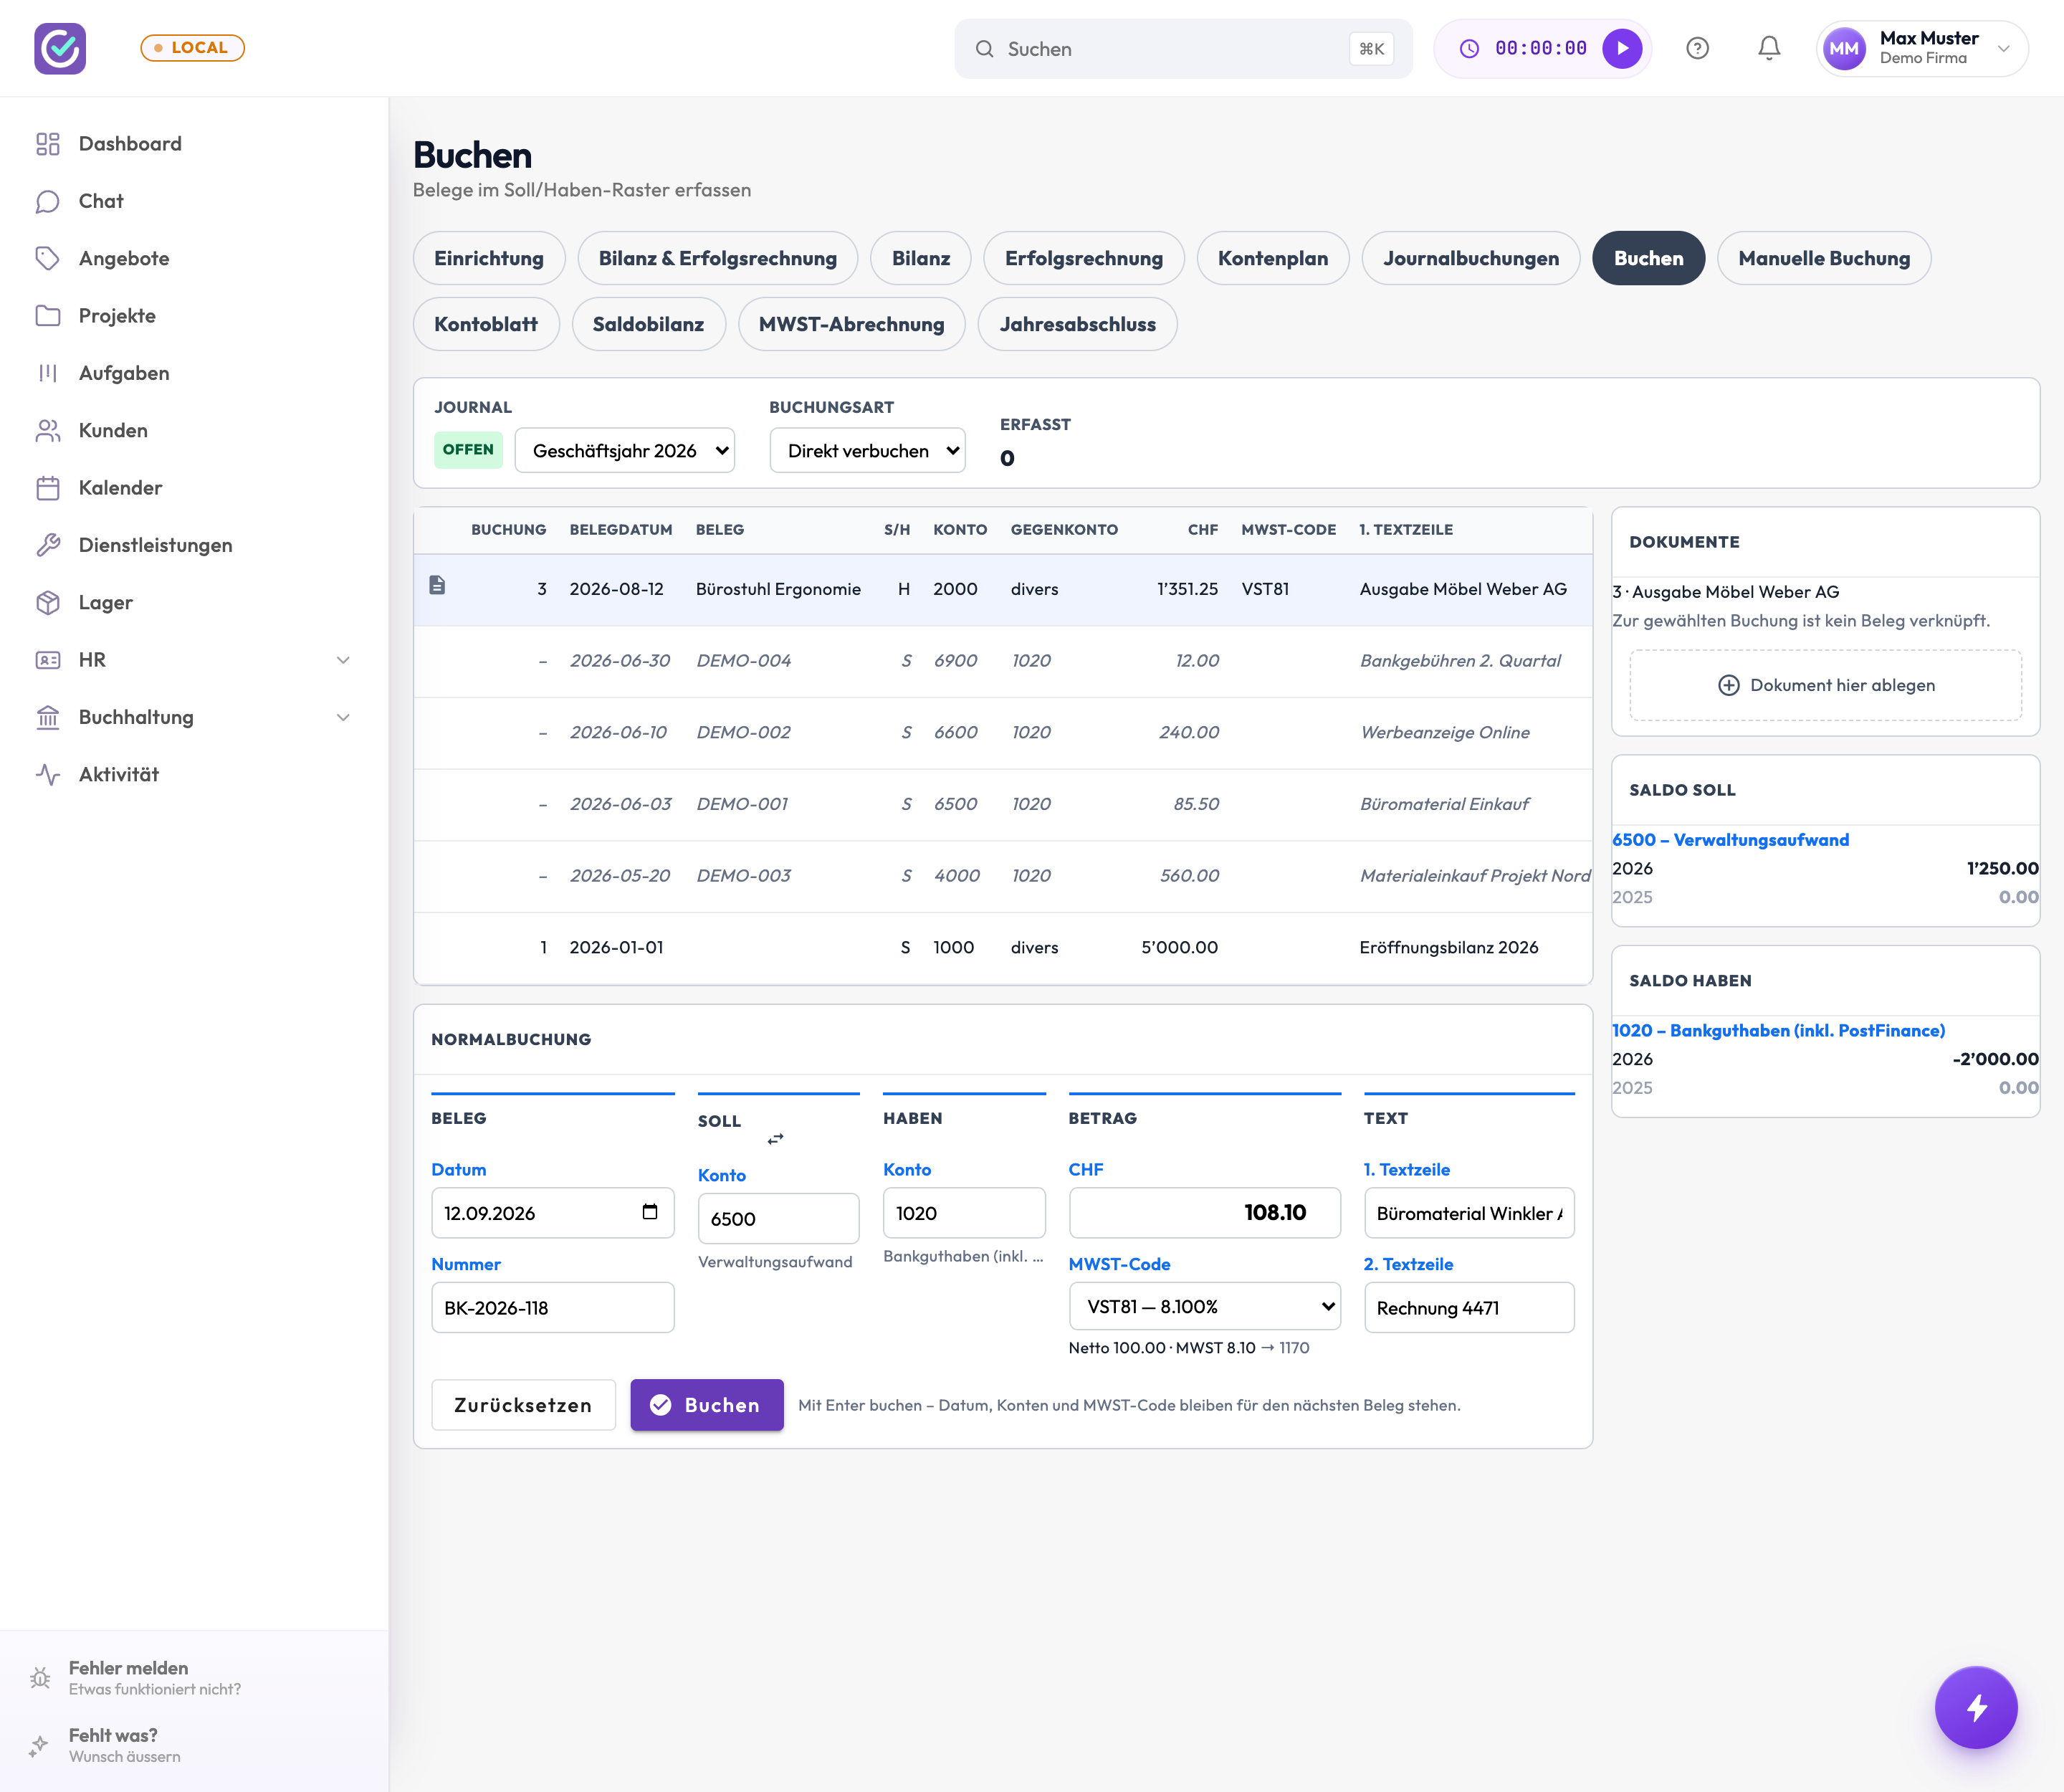This screenshot has width=2064, height=1792.
Task: Open the MWST-Code VST81 dropdown
Action: coord(1204,1306)
